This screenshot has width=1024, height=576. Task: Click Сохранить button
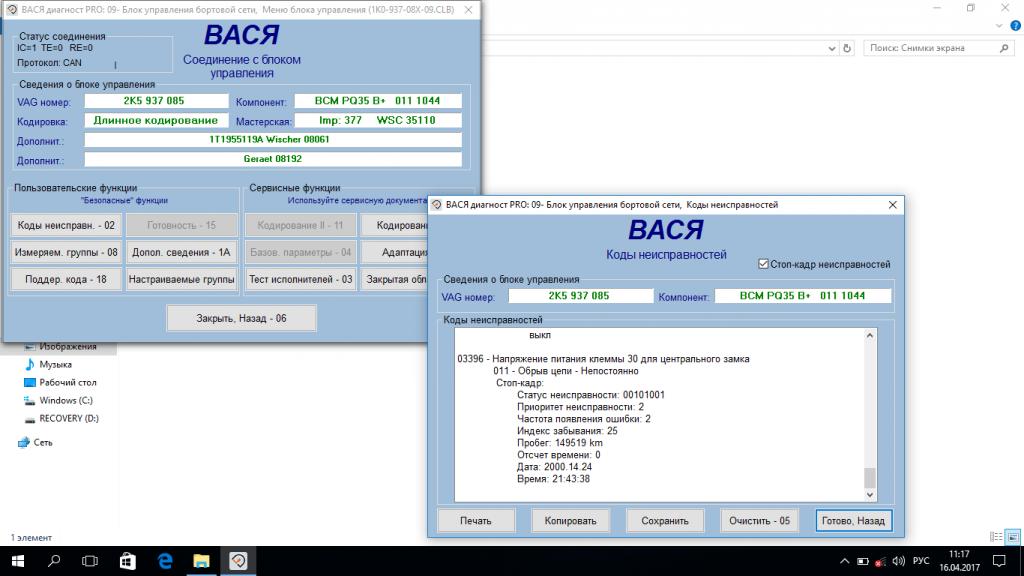[665, 520]
